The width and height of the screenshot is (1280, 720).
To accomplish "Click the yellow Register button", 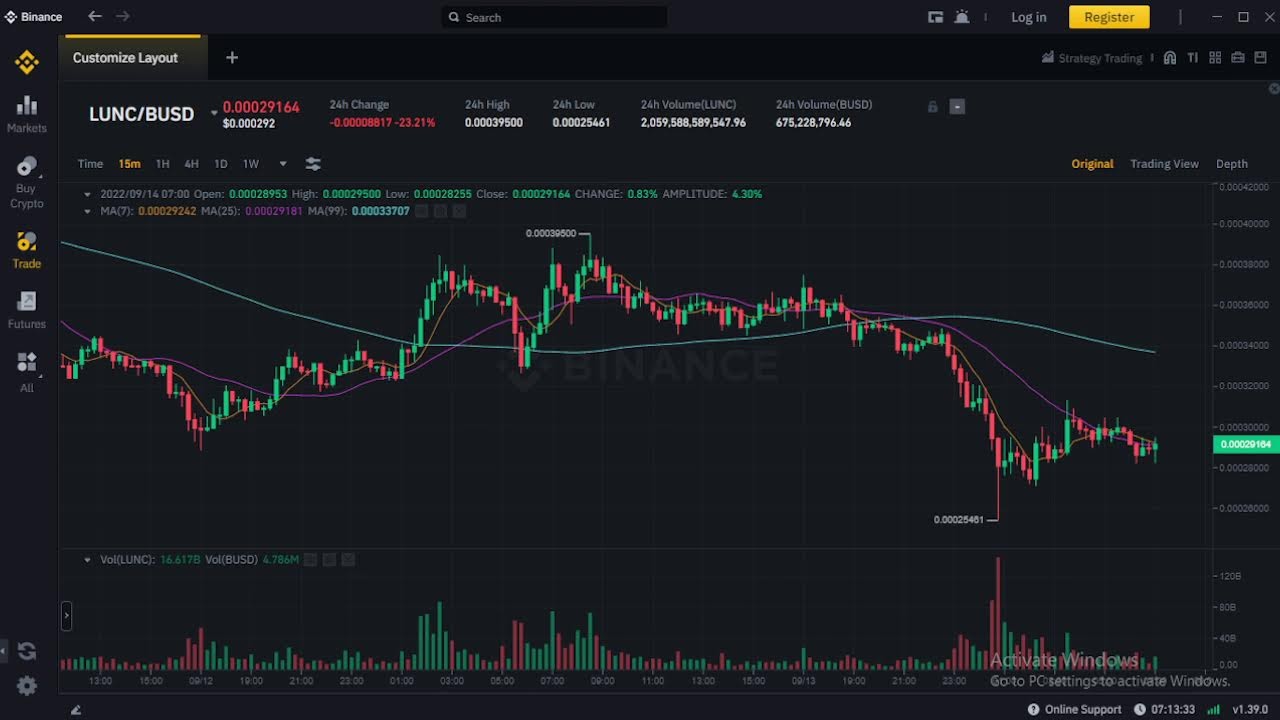I will (x=1109, y=17).
